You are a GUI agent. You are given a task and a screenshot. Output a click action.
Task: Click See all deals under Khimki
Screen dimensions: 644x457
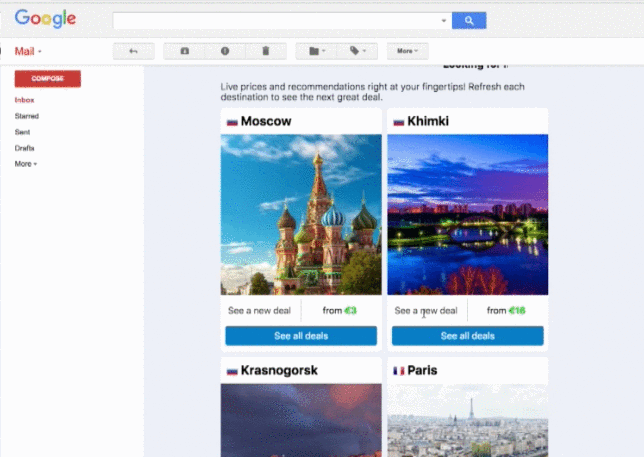467,336
